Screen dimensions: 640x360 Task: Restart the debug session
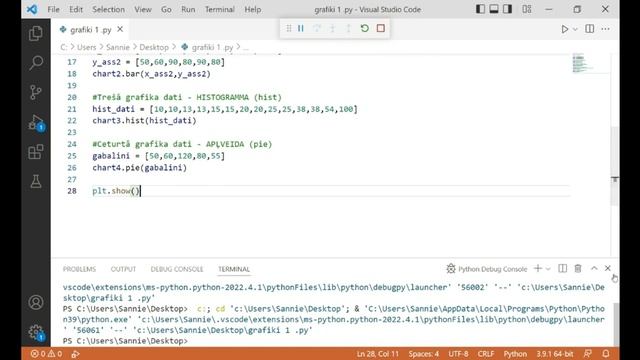(x=364, y=28)
